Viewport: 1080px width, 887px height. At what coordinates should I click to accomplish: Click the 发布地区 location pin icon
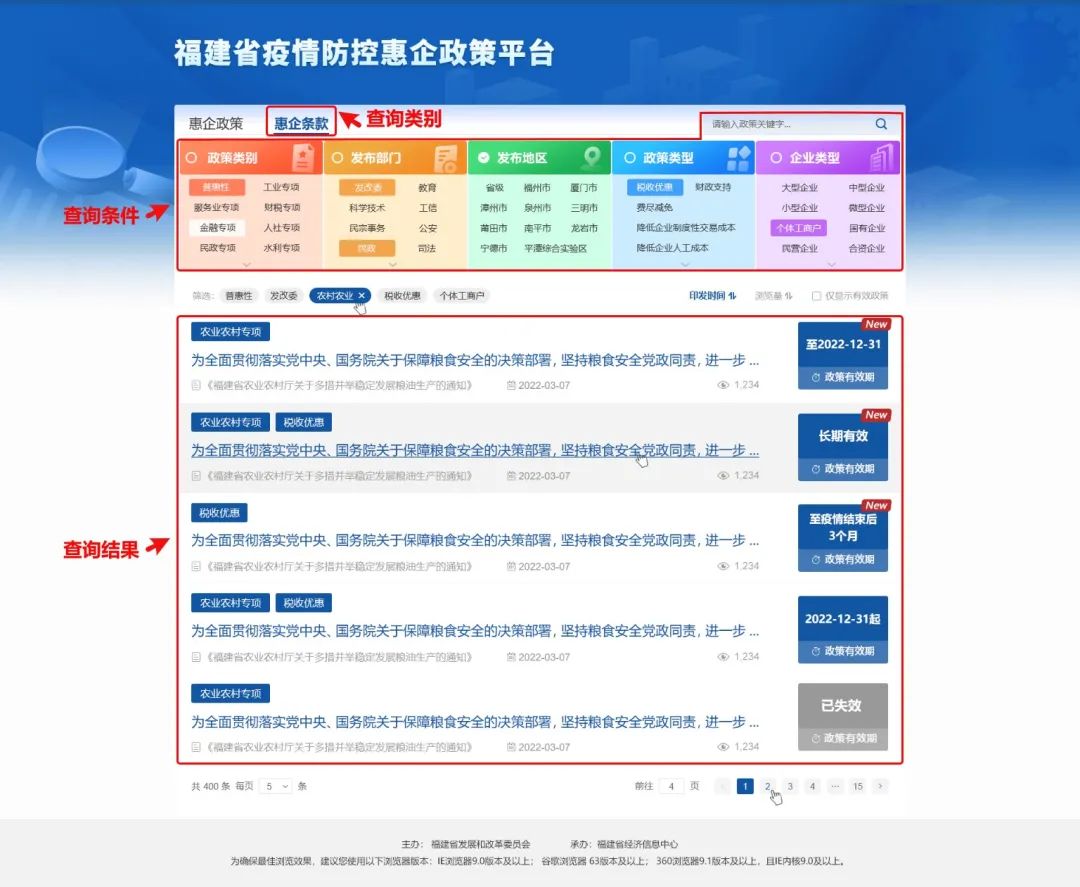[592, 158]
